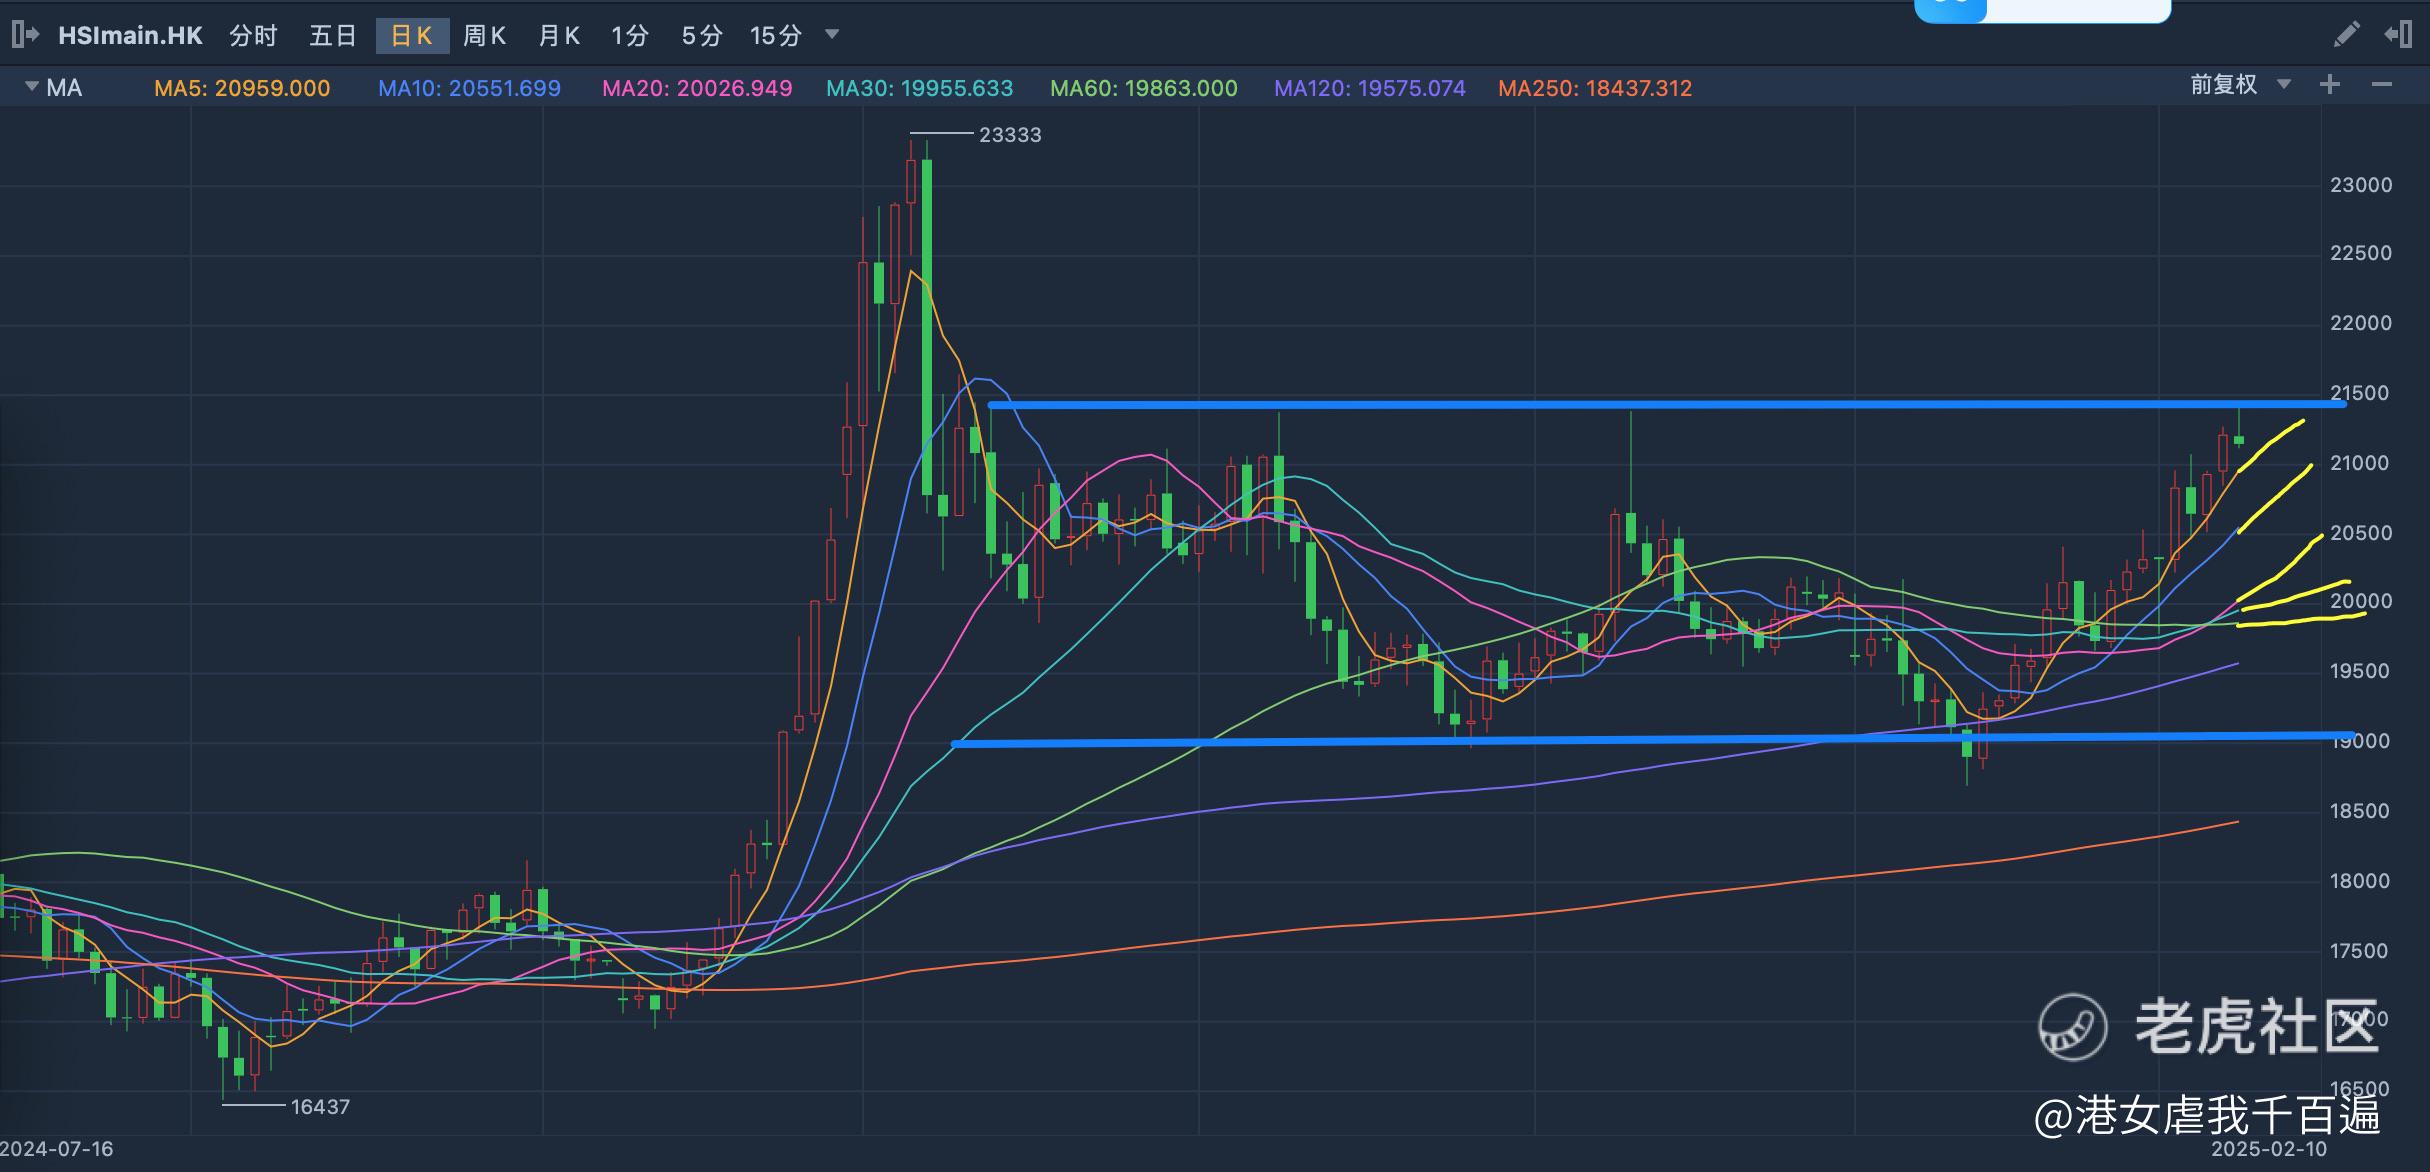This screenshot has height=1172, width=2430.
Task: Open the pencil drawing tool
Action: coord(2346,35)
